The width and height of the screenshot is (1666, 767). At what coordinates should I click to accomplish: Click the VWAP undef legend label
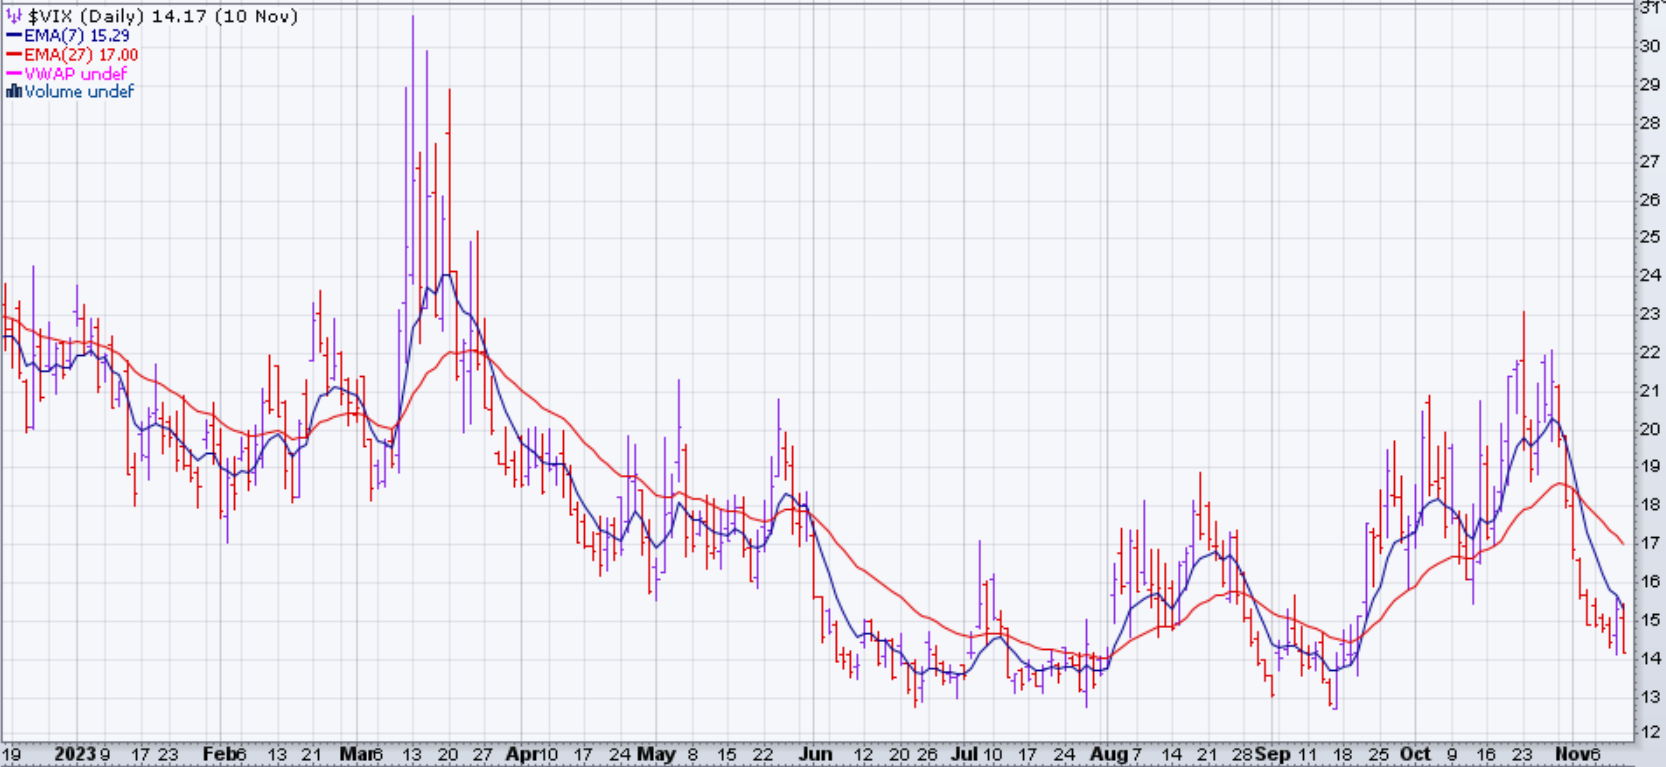click(76, 74)
